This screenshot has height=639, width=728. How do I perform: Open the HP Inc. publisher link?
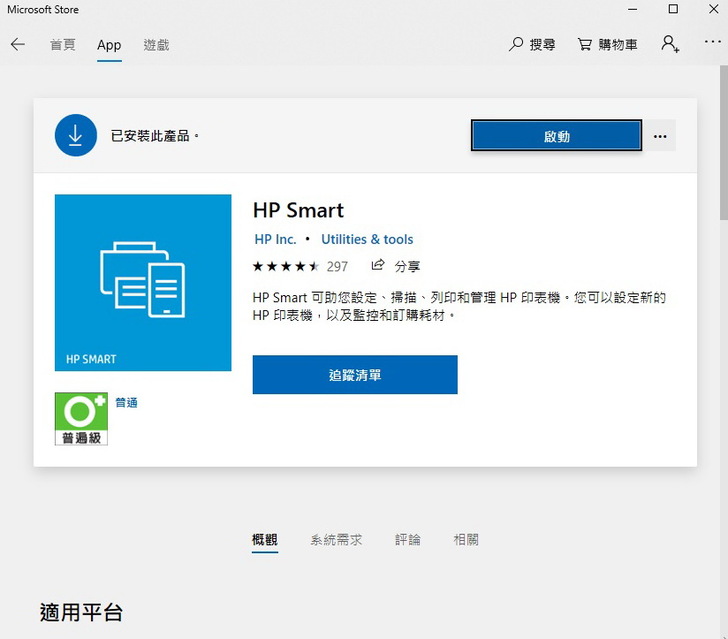[275, 239]
